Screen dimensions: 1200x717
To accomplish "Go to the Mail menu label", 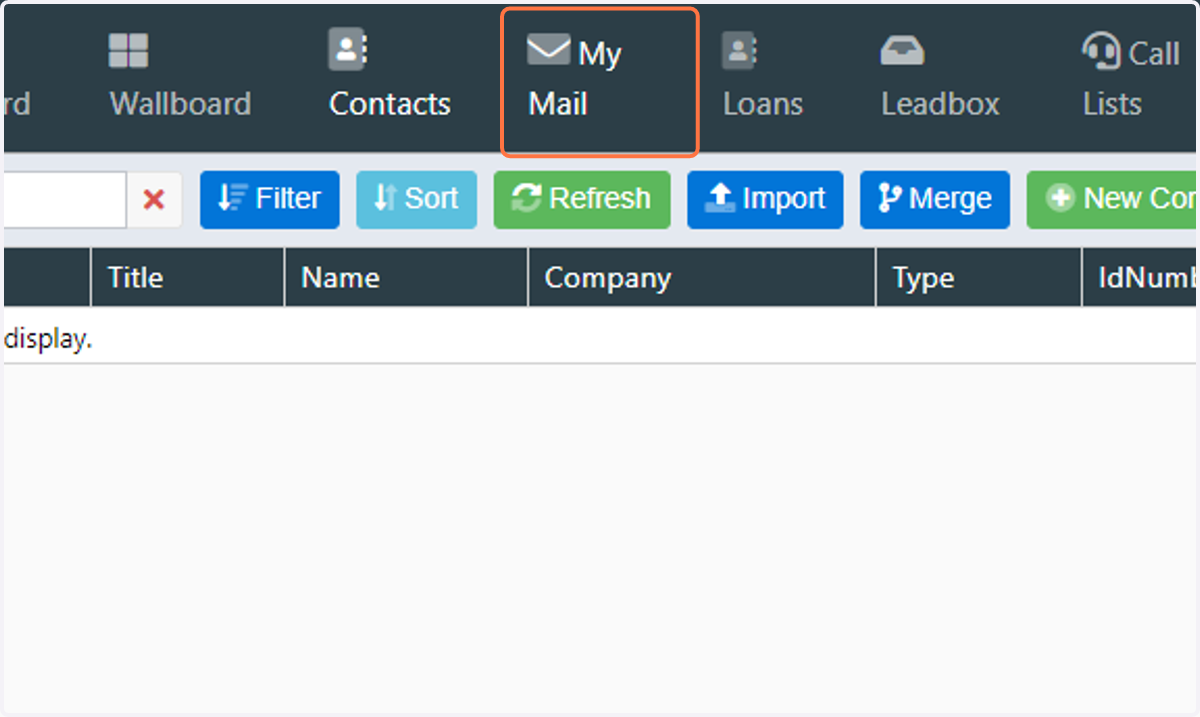I will pos(558,104).
